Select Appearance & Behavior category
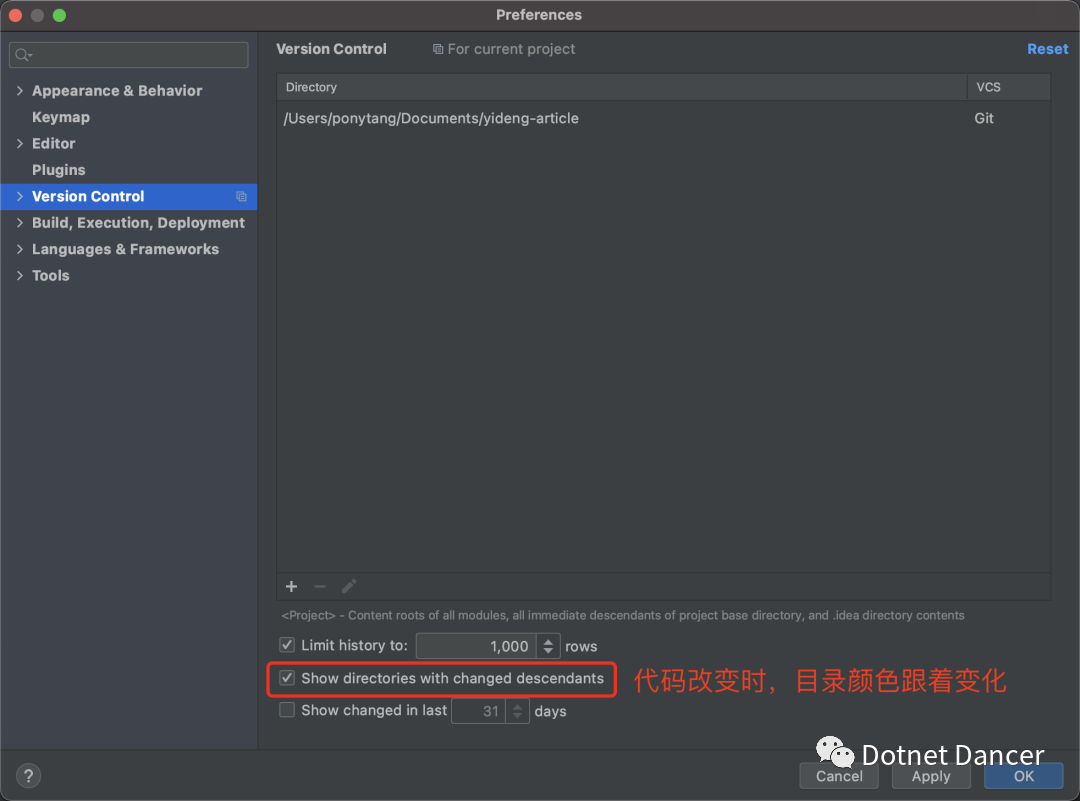The width and height of the screenshot is (1080, 801). pyautogui.click(x=117, y=91)
